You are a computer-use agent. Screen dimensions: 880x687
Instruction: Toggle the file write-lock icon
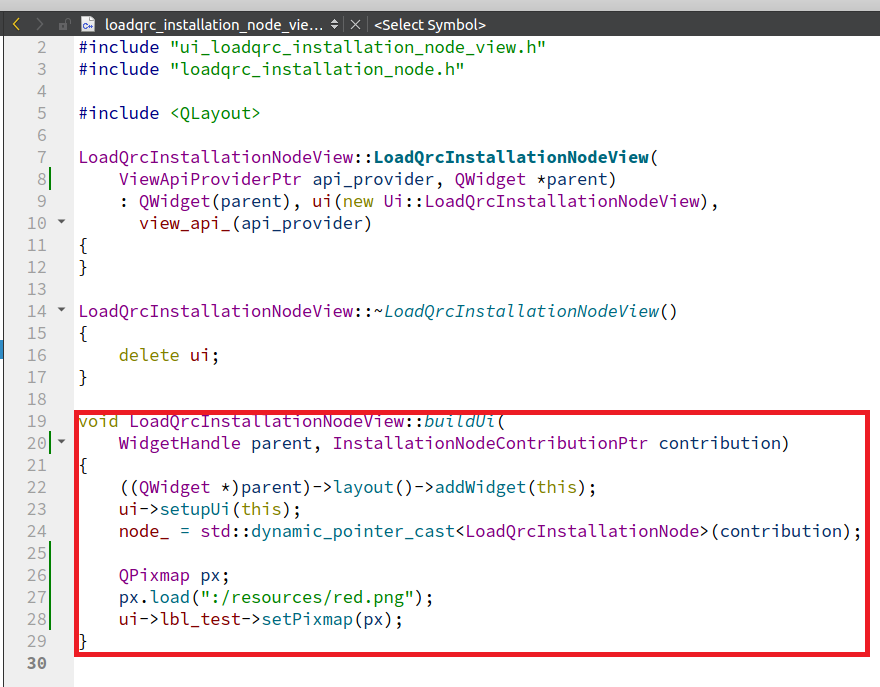coord(64,25)
